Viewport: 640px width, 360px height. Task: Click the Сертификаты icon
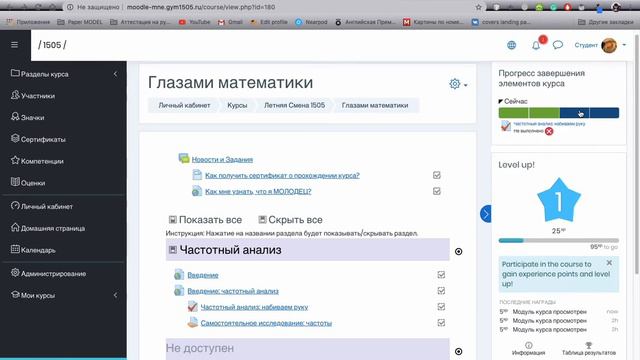pyautogui.click(x=15, y=138)
